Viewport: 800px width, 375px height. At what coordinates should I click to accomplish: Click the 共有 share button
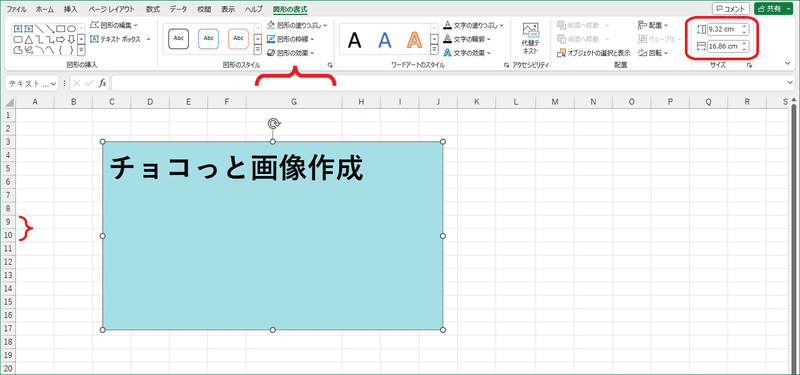pos(772,9)
